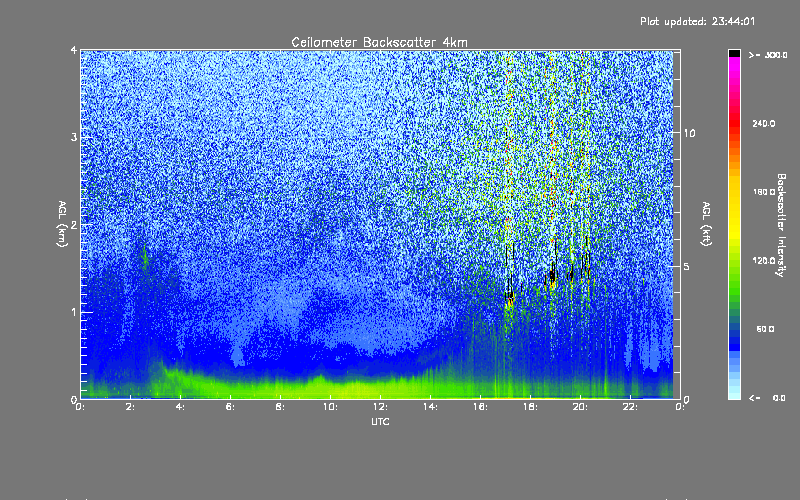The width and height of the screenshot is (800, 500).
Task: Click the '6:' UTC time tick label
Action: pos(231,407)
